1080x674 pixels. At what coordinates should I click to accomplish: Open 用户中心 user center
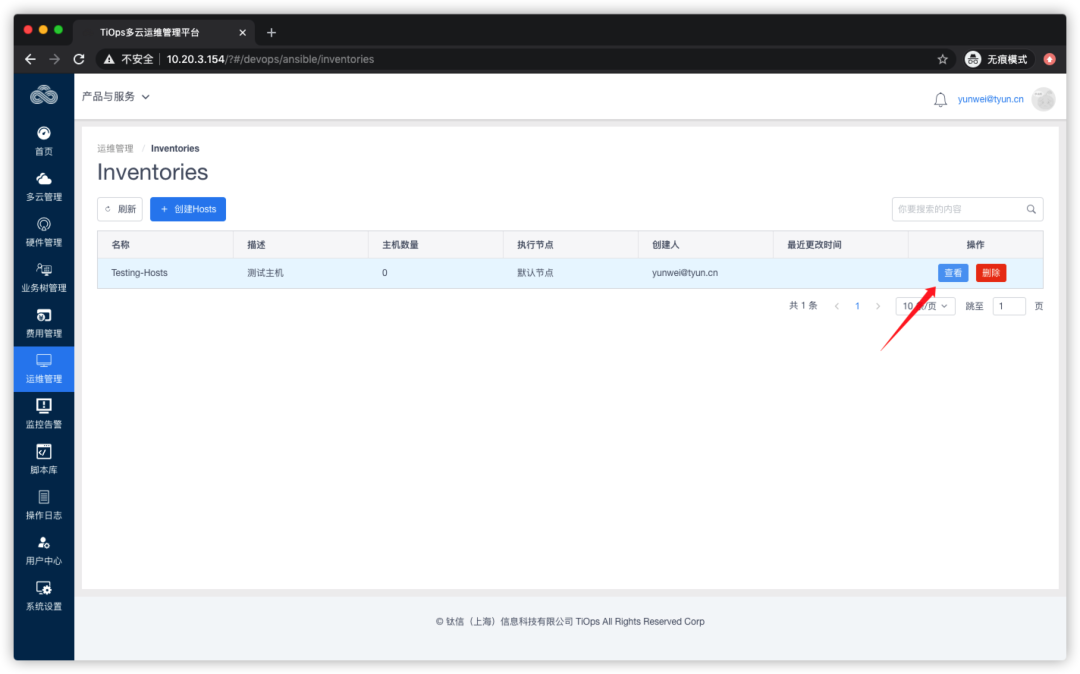pos(43,550)
